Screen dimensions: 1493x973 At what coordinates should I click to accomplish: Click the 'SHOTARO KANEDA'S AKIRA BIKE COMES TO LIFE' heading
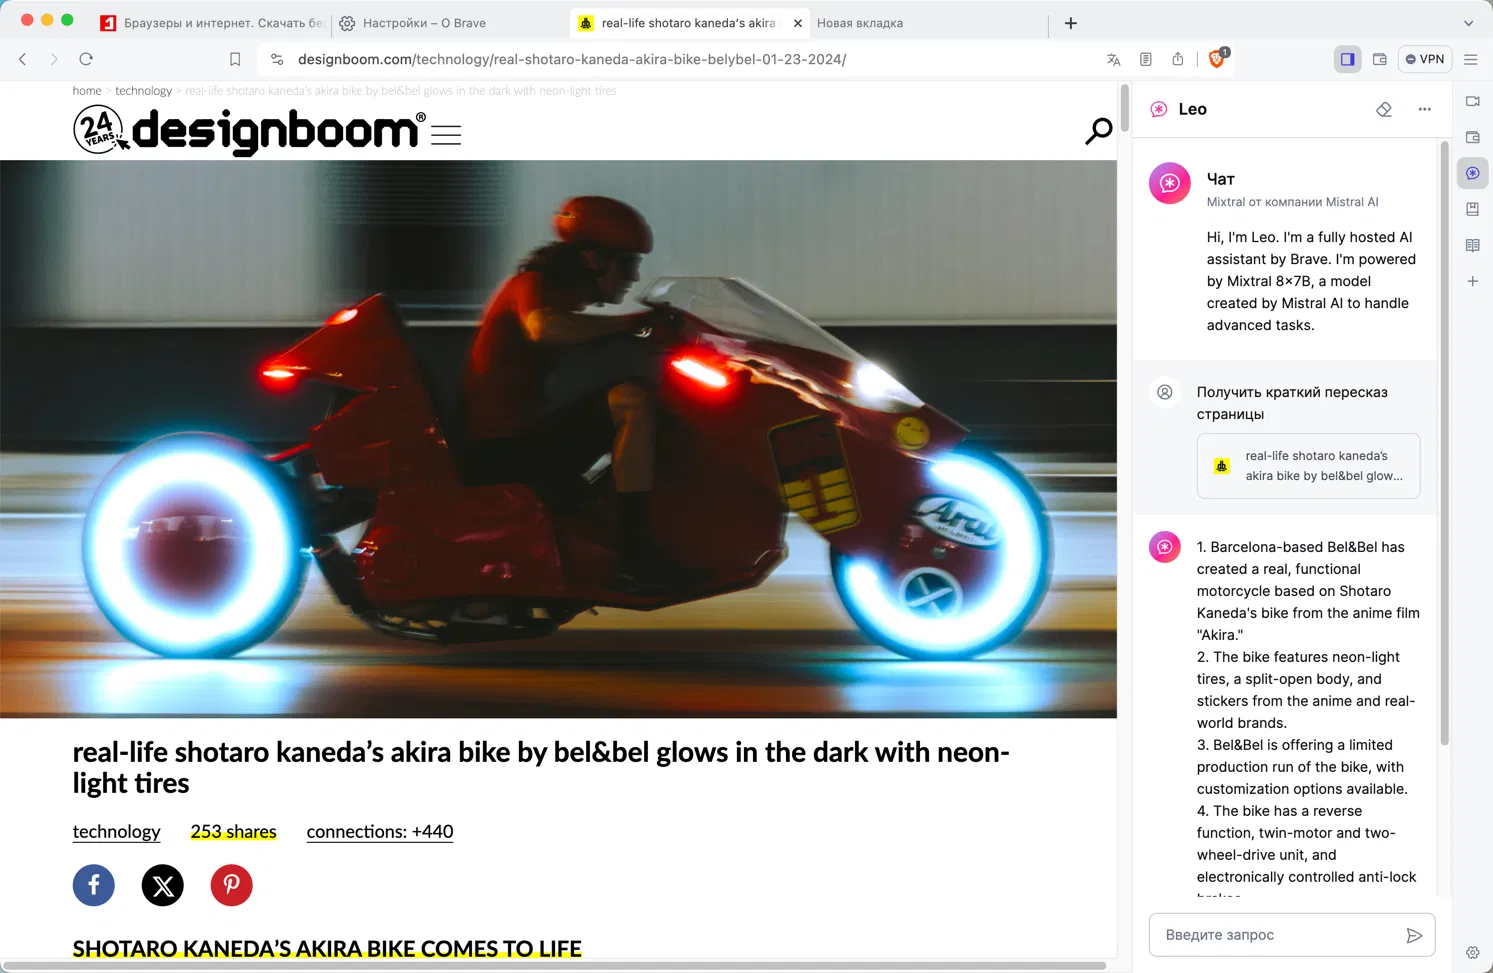pos(327,948)
